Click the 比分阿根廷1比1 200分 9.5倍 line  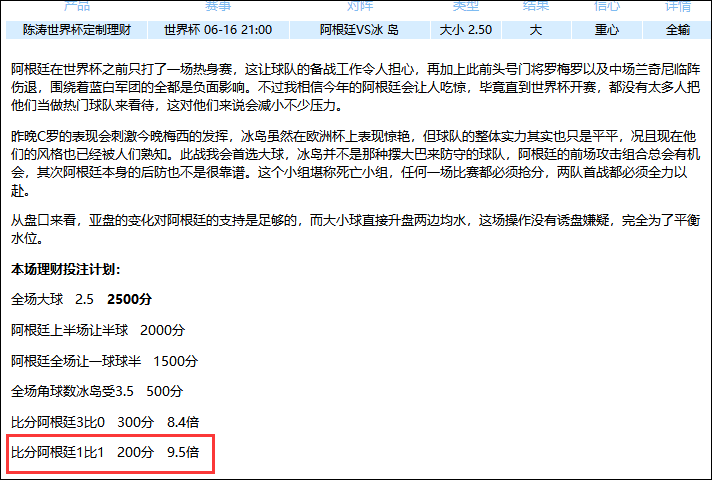pyautogui.click(x=105, y=452)
